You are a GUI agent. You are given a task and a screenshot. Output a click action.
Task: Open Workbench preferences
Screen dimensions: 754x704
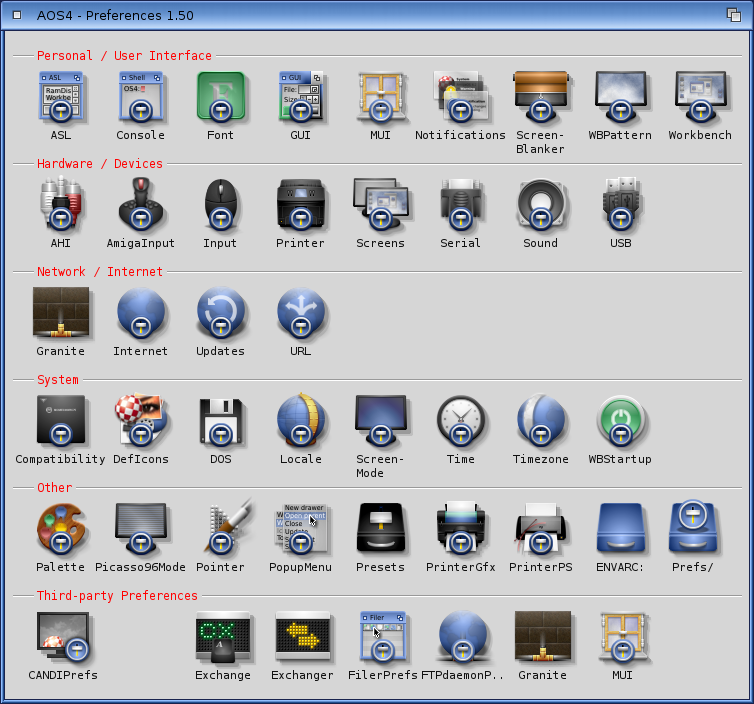pyautogui.click(x=700, y=97)
